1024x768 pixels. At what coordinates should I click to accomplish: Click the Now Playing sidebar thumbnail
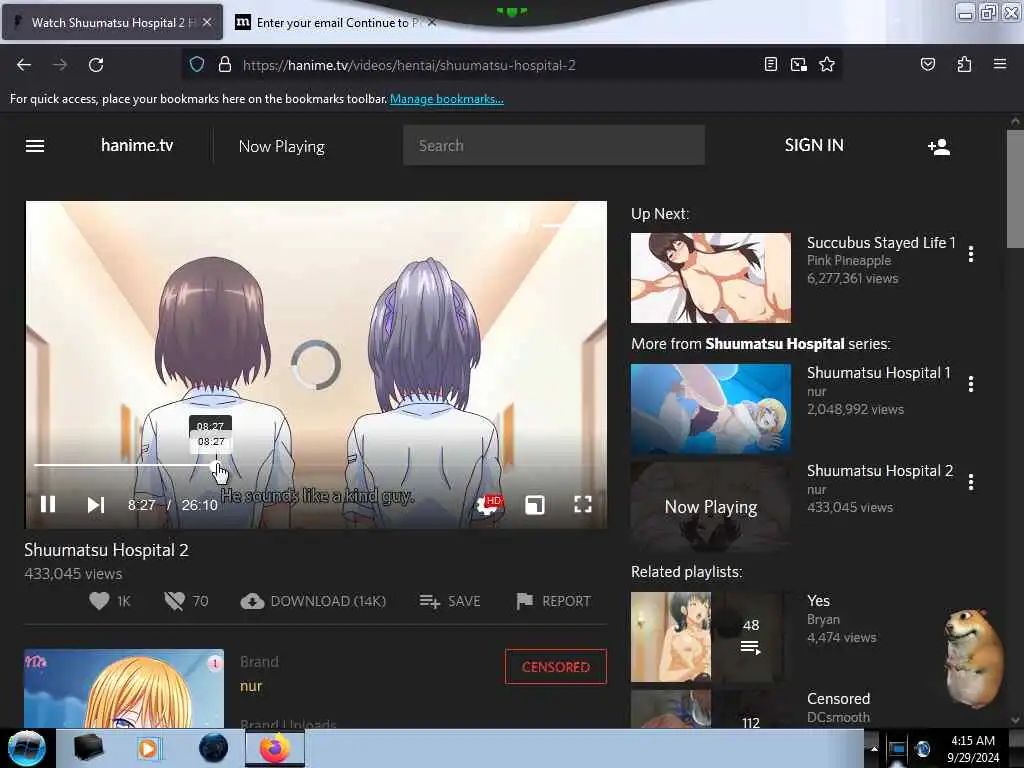[711, 507]
